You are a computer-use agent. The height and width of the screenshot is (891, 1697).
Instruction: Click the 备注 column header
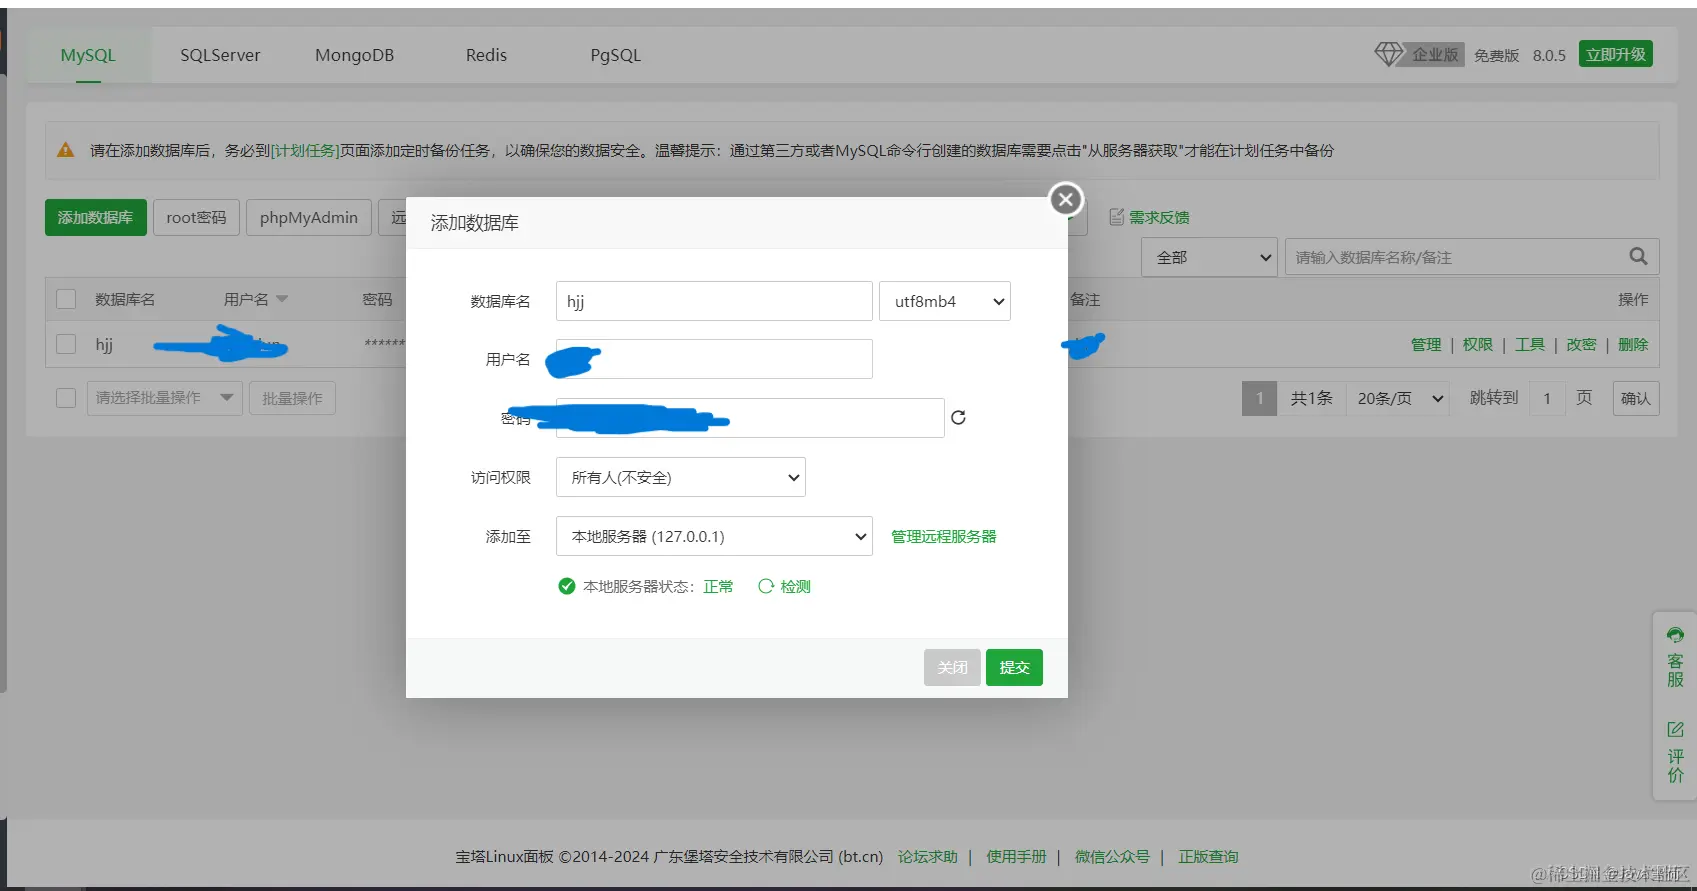click(1085, 299)
